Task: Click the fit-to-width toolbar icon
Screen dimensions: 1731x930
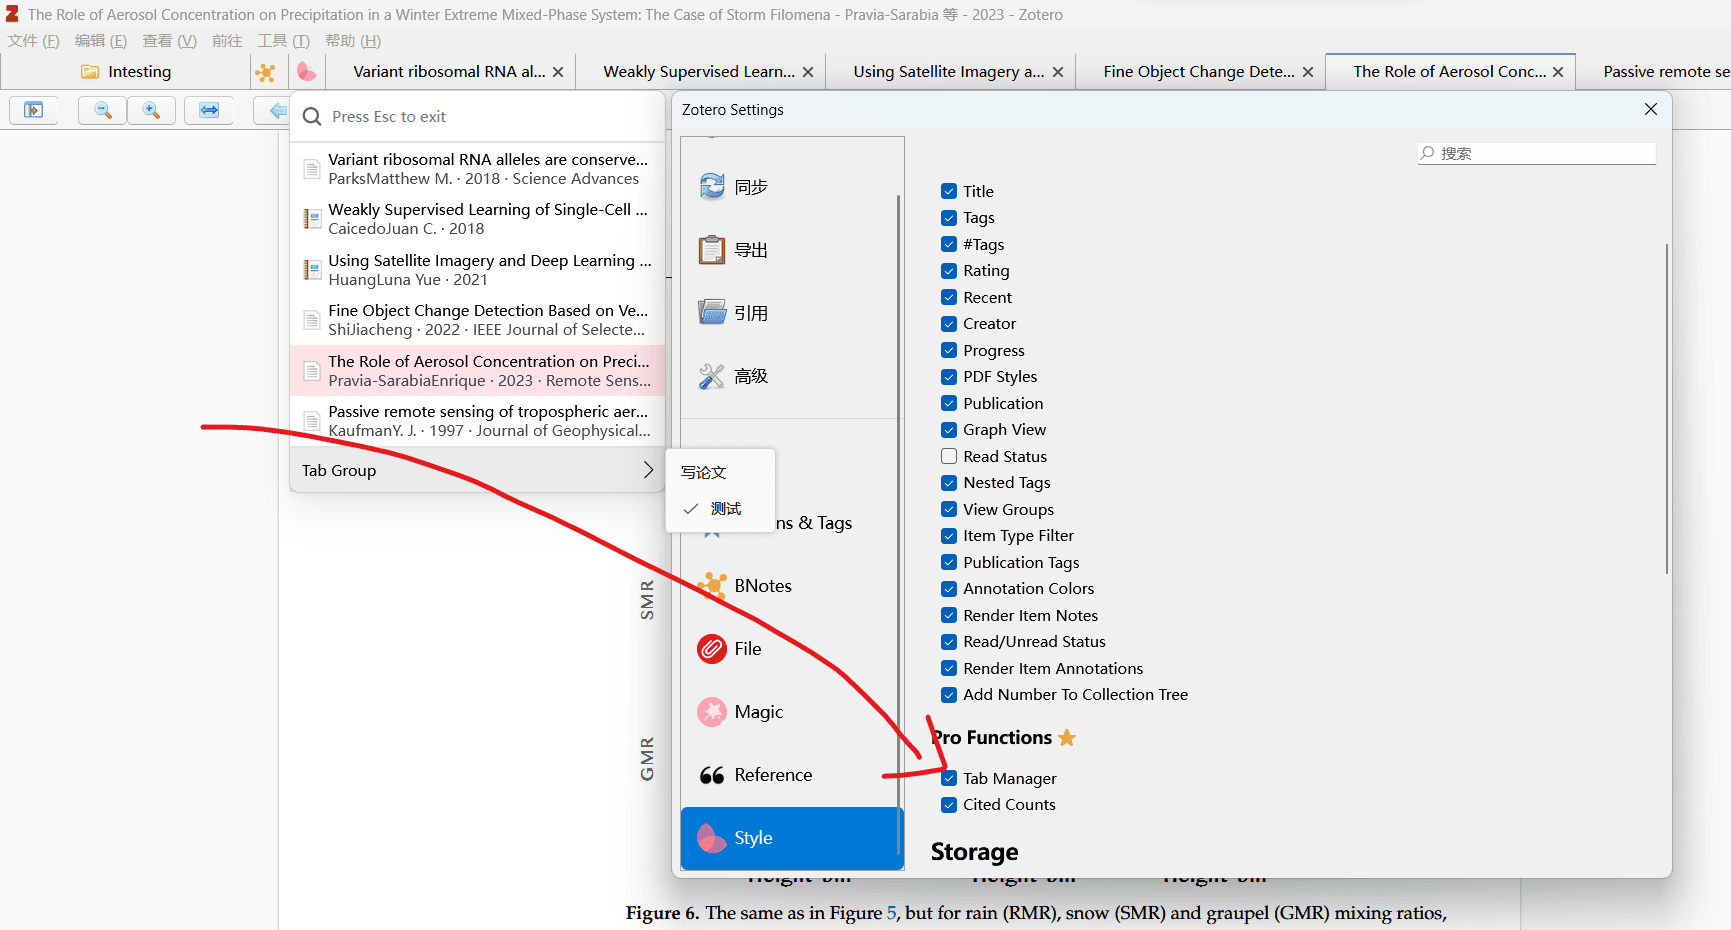Action: [x=209, y=110]
